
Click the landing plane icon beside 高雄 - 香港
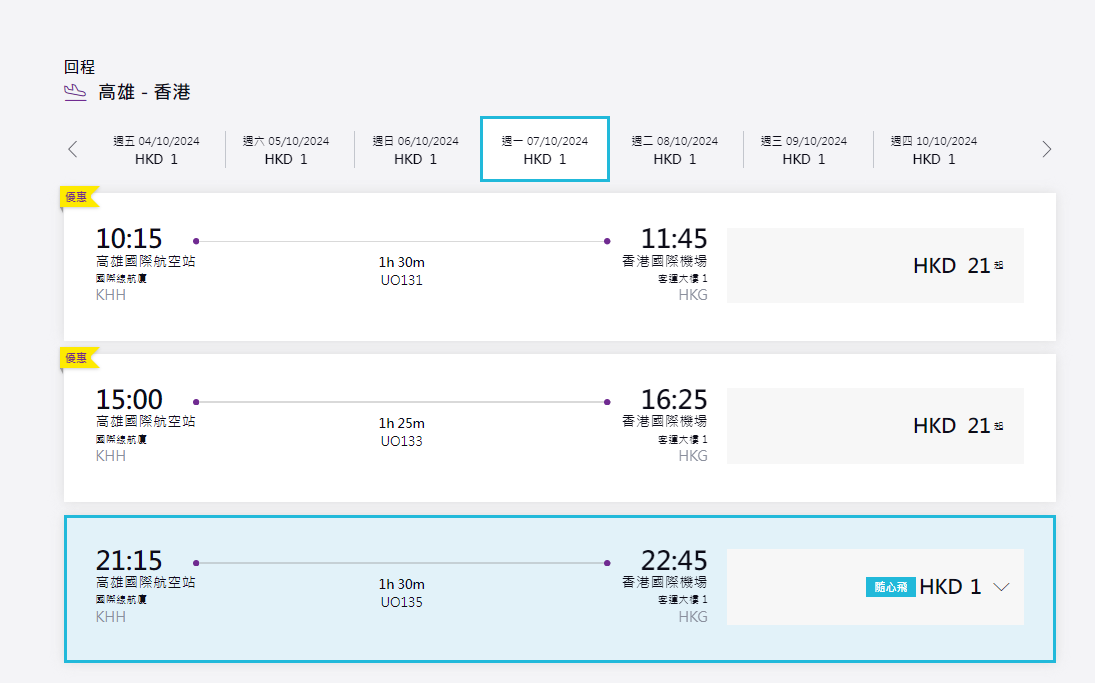pos(75,93)
